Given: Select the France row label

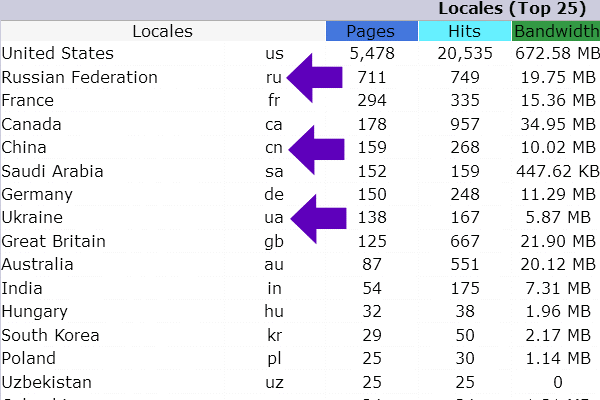Looking at the screenshot, I should coord(30,101).
